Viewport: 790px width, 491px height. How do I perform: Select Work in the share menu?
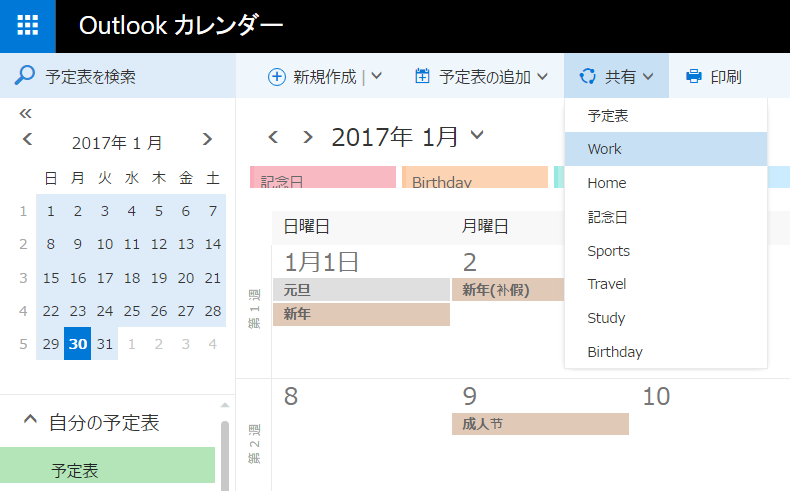point(666,149)
